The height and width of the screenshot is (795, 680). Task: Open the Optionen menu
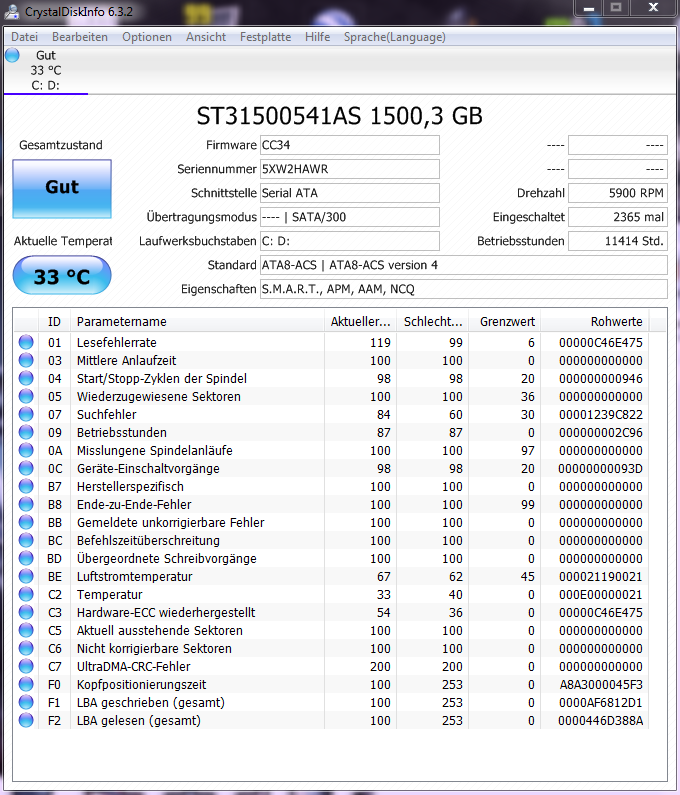tap(147, 37)
